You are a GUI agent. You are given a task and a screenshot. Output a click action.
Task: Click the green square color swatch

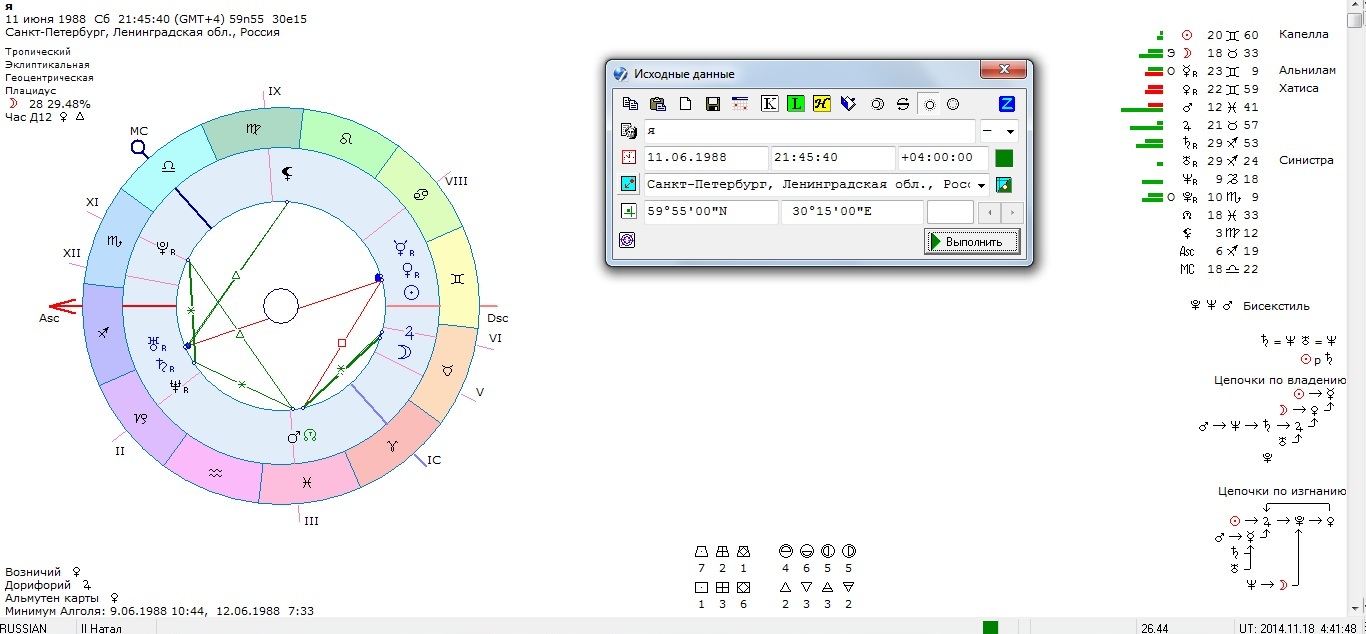[x=1004, y=158]
